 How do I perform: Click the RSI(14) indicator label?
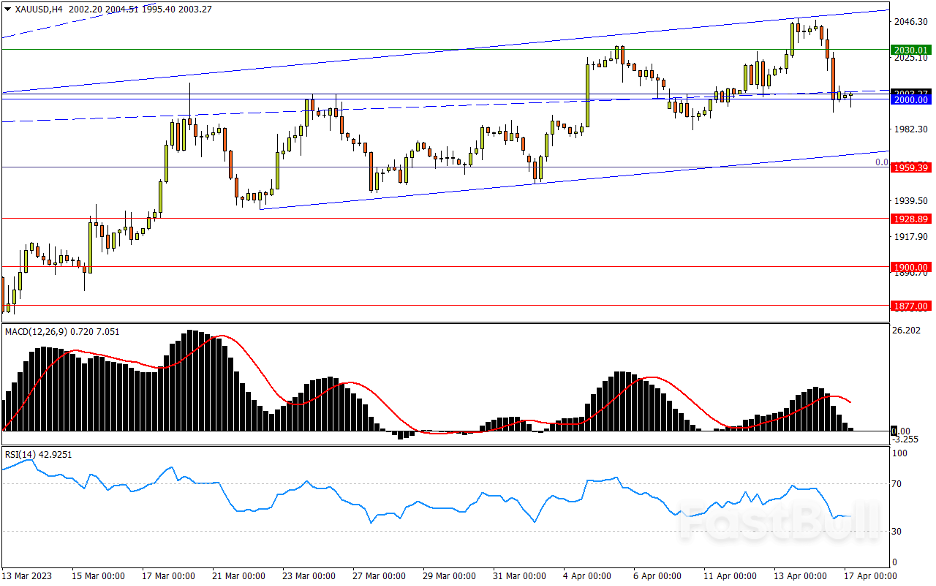click(x=21, y=456)
